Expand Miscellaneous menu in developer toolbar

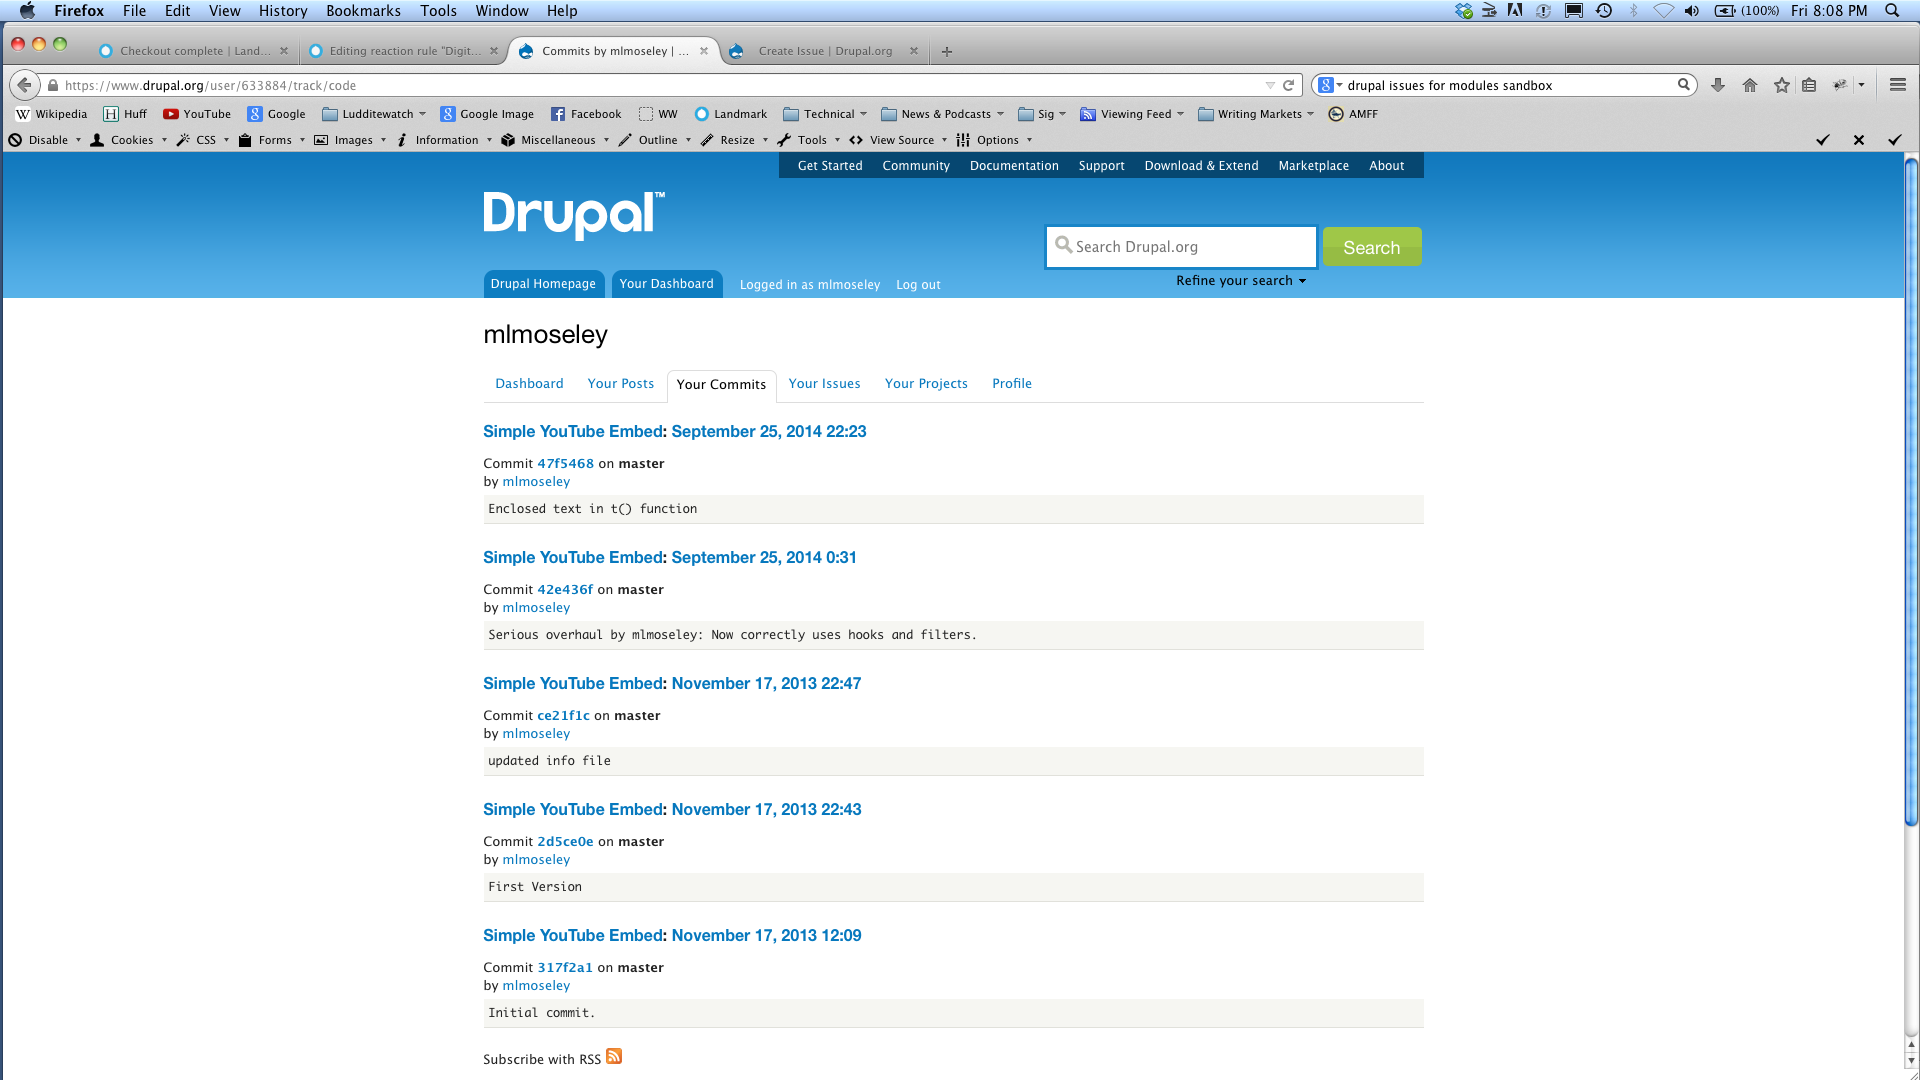pyautogui.click(x=555, y=140)
